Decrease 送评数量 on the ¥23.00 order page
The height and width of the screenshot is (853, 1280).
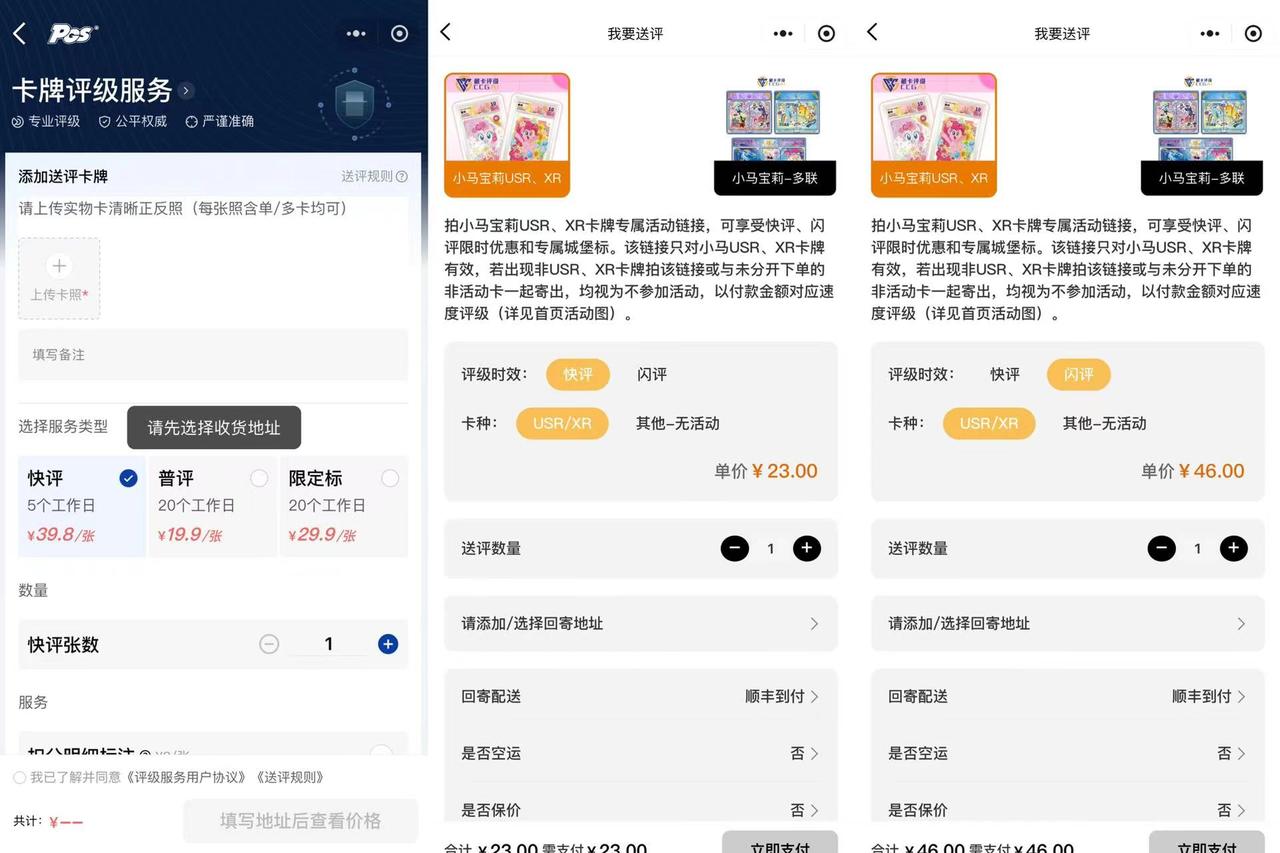734,548
